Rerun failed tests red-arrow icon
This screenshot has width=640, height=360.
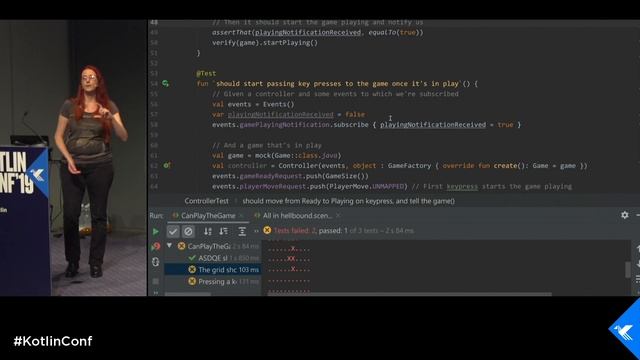pos(156,246)
